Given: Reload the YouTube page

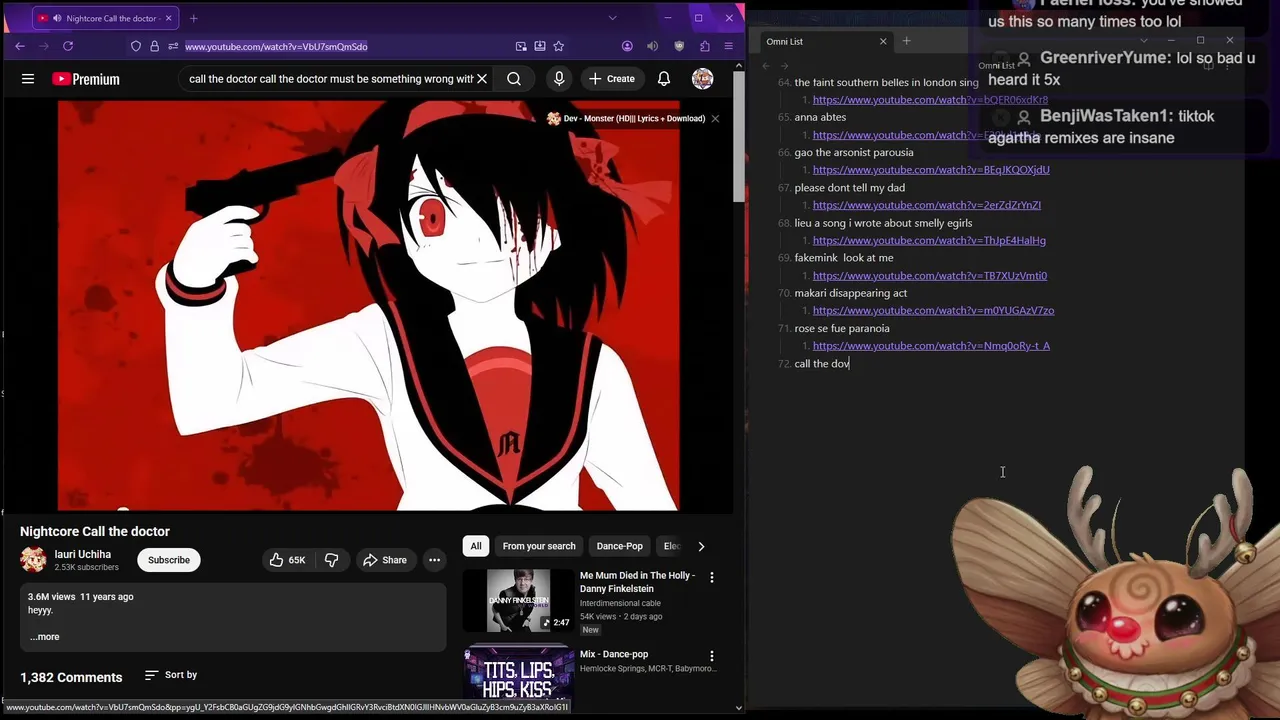Looking at the screenshot, I should tap(68, 46).
